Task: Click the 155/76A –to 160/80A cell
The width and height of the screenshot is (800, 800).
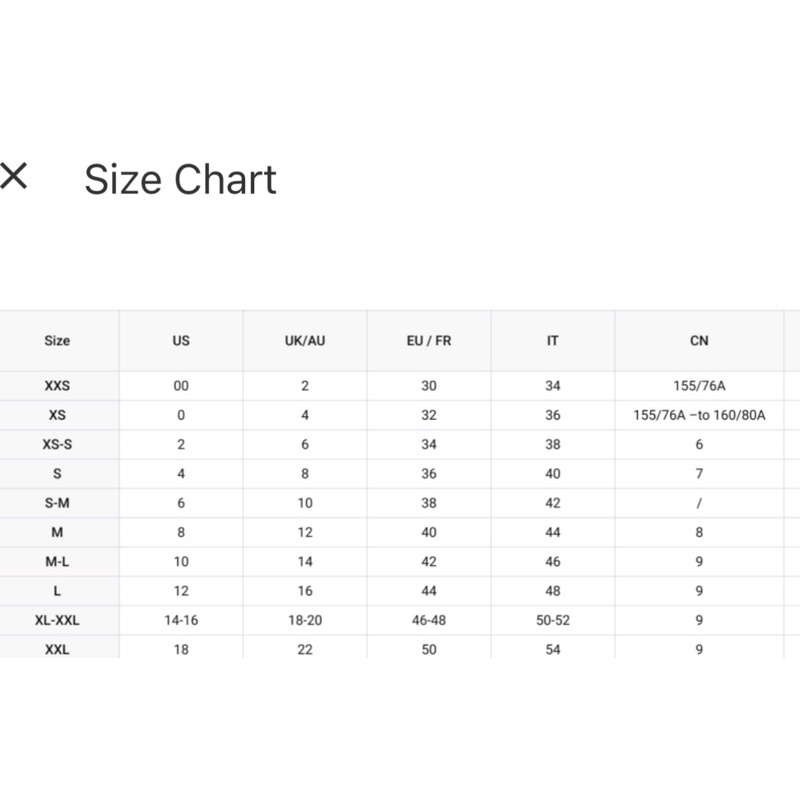Action: click(x=699, y=415)
